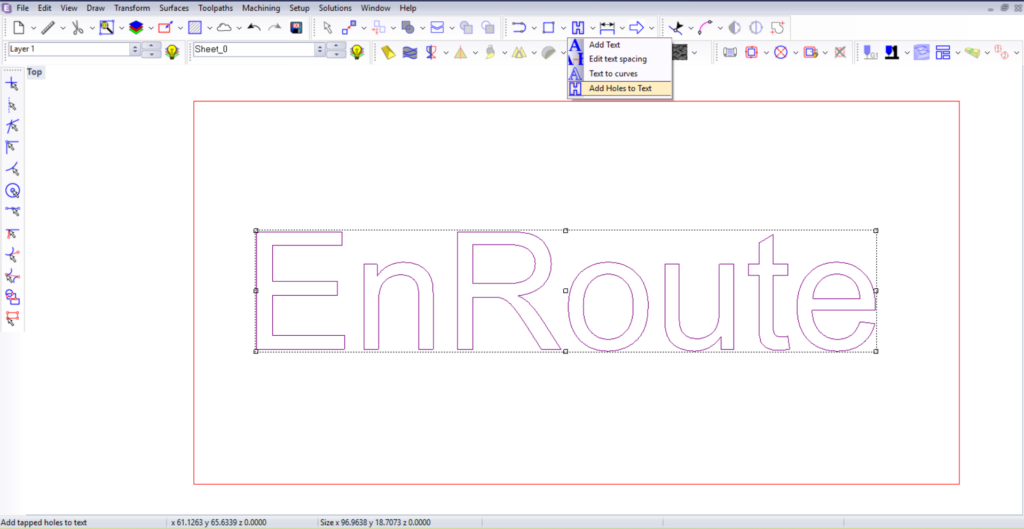Open the Machining menu

click(261, 8)
